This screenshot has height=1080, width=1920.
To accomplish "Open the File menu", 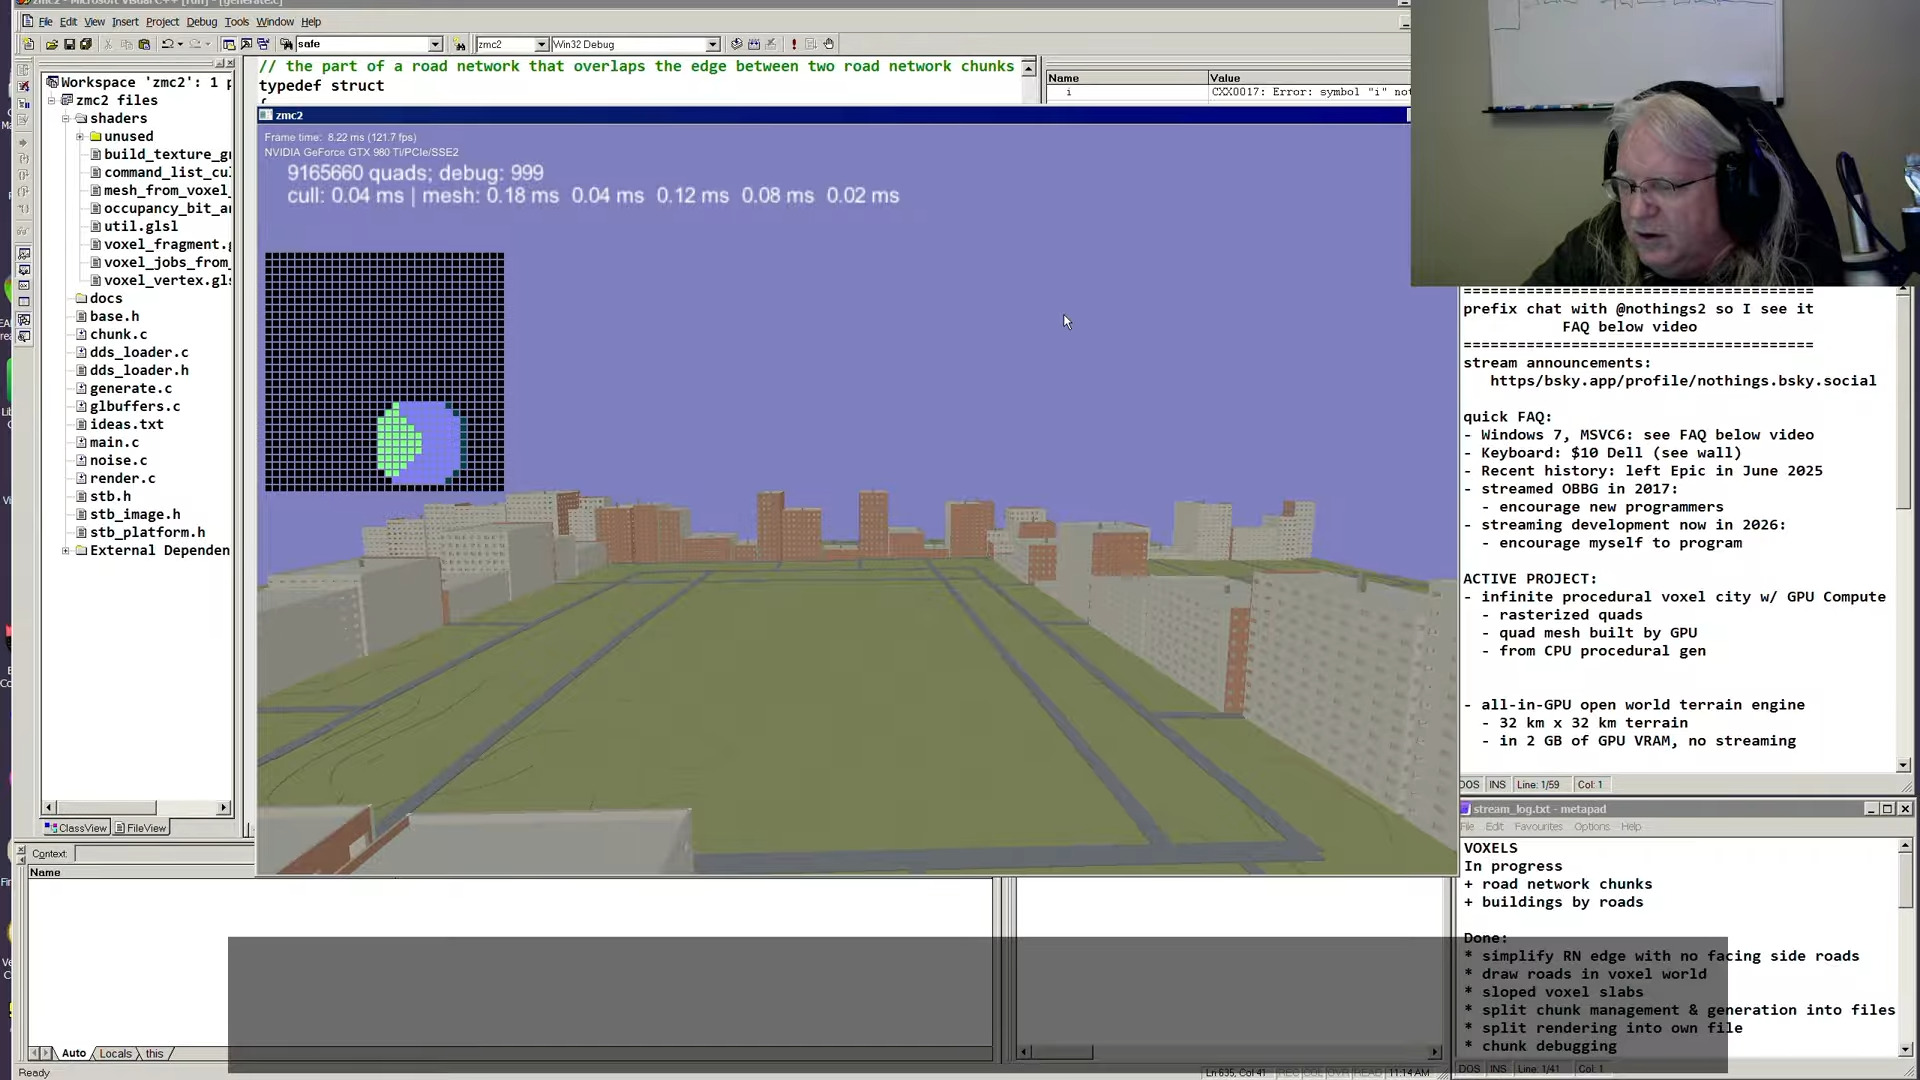I will (46, 22).
